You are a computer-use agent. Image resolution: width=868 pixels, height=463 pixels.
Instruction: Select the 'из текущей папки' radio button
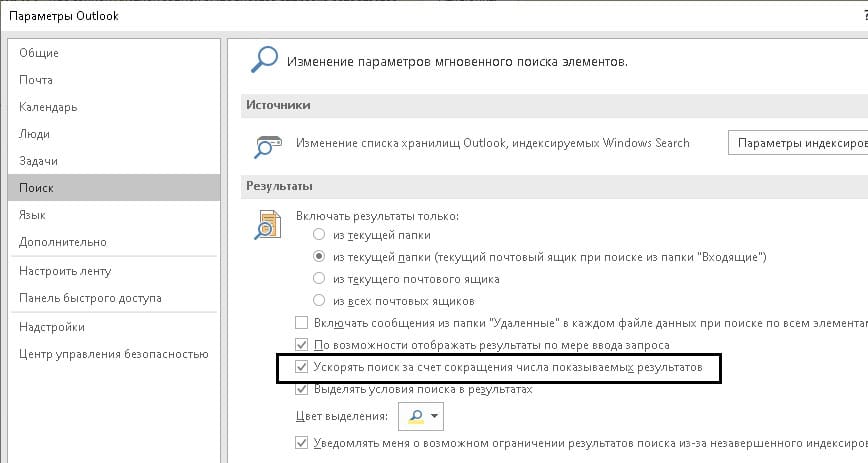319,235
